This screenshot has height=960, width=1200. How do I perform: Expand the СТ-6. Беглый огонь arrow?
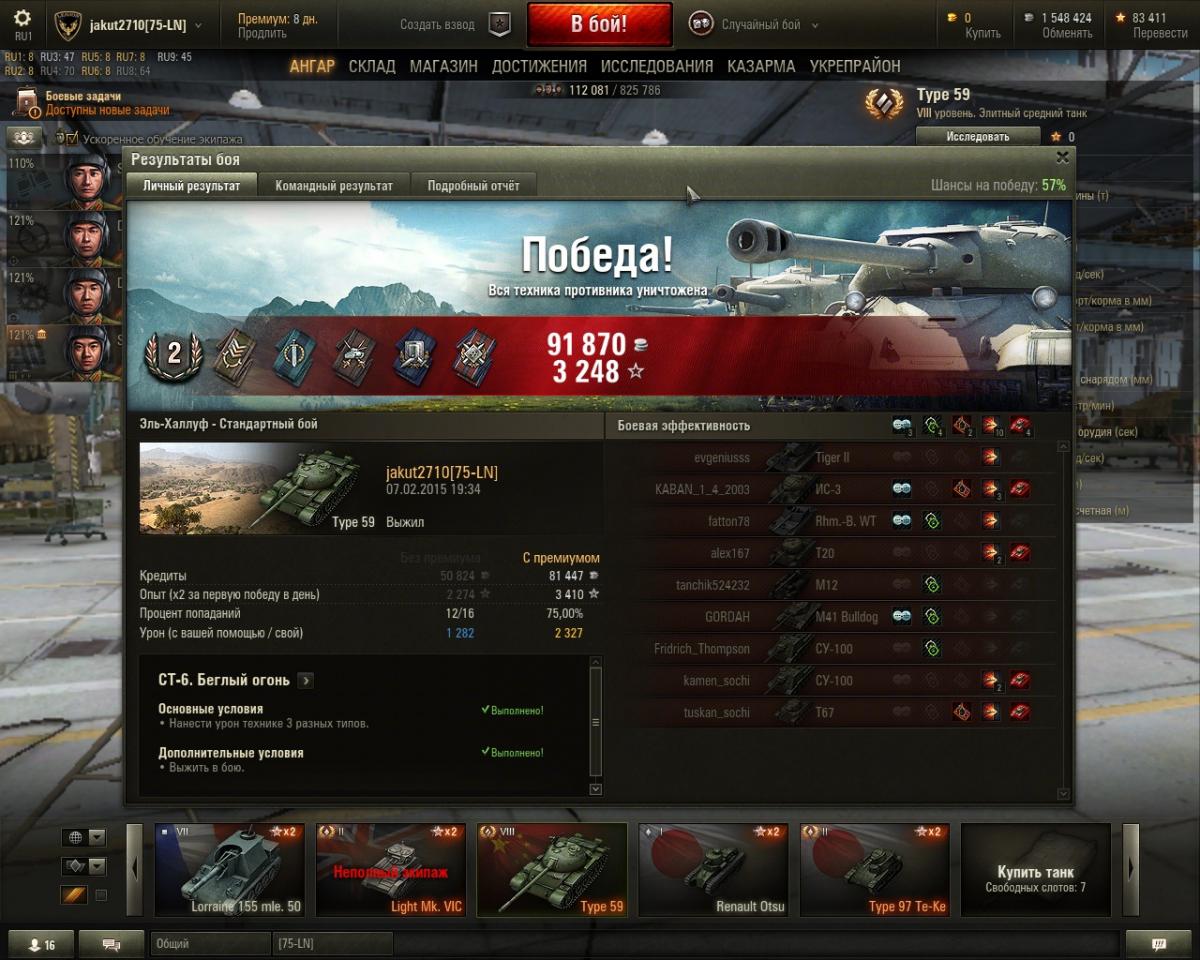click(306, 680)
